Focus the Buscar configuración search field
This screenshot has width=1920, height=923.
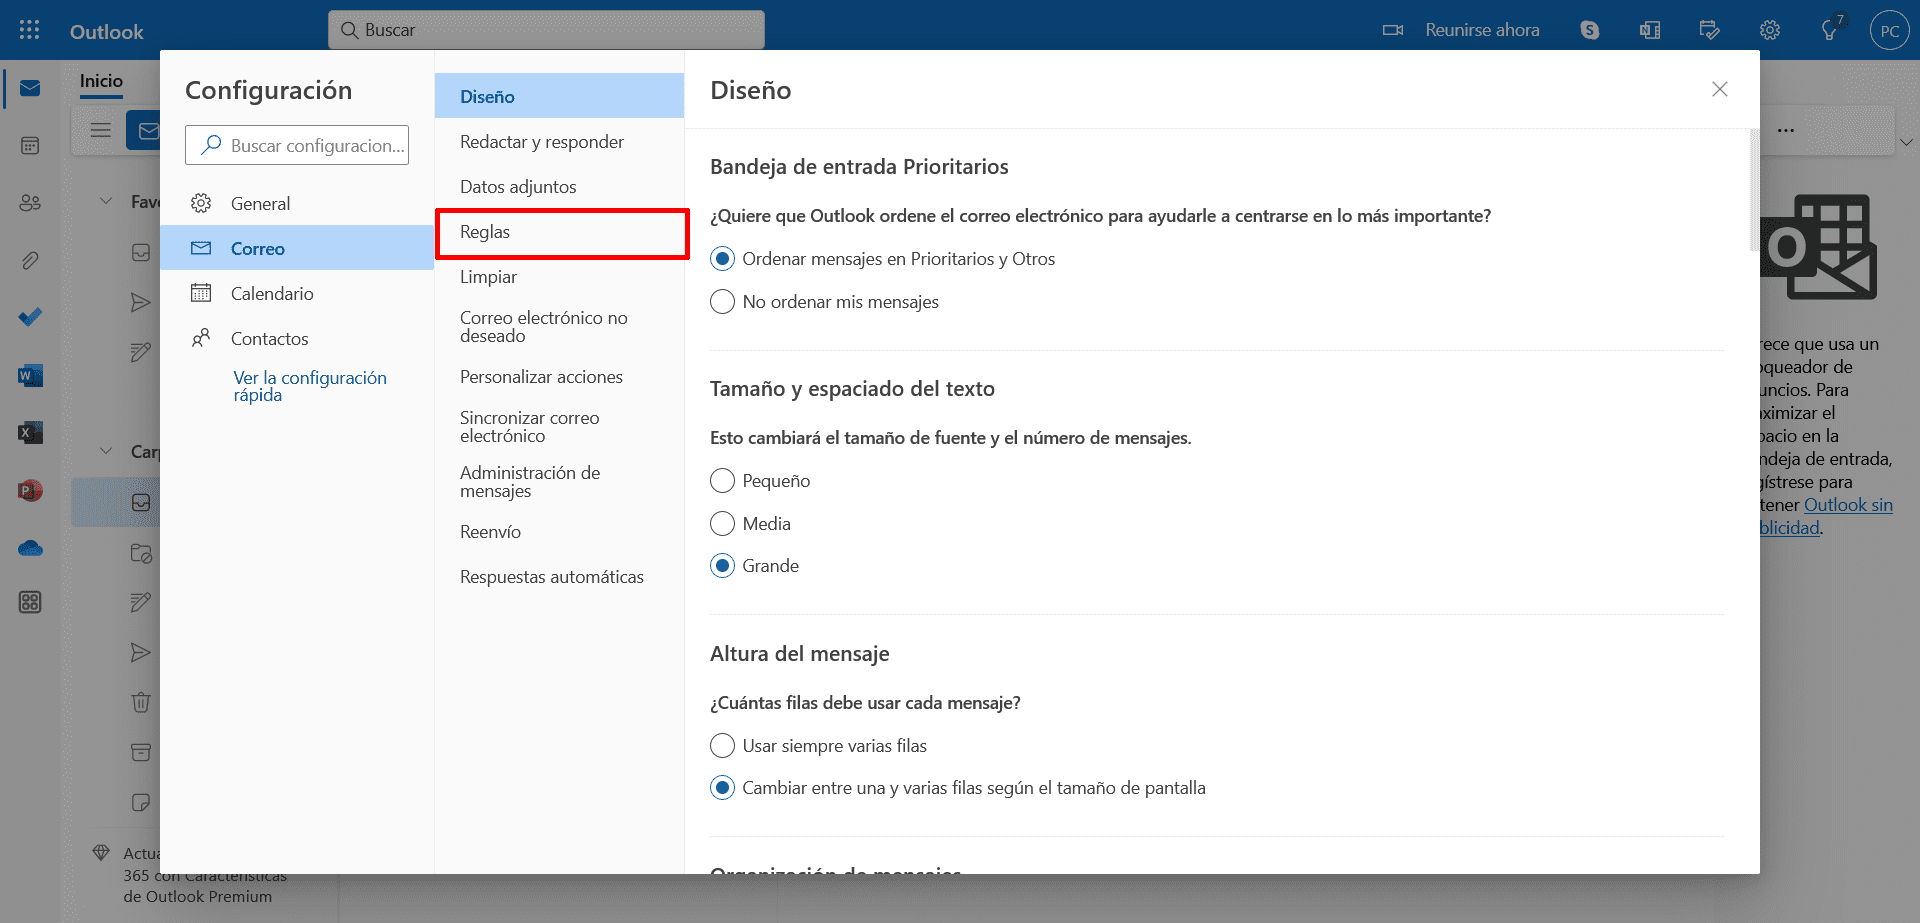coord(297,145)
